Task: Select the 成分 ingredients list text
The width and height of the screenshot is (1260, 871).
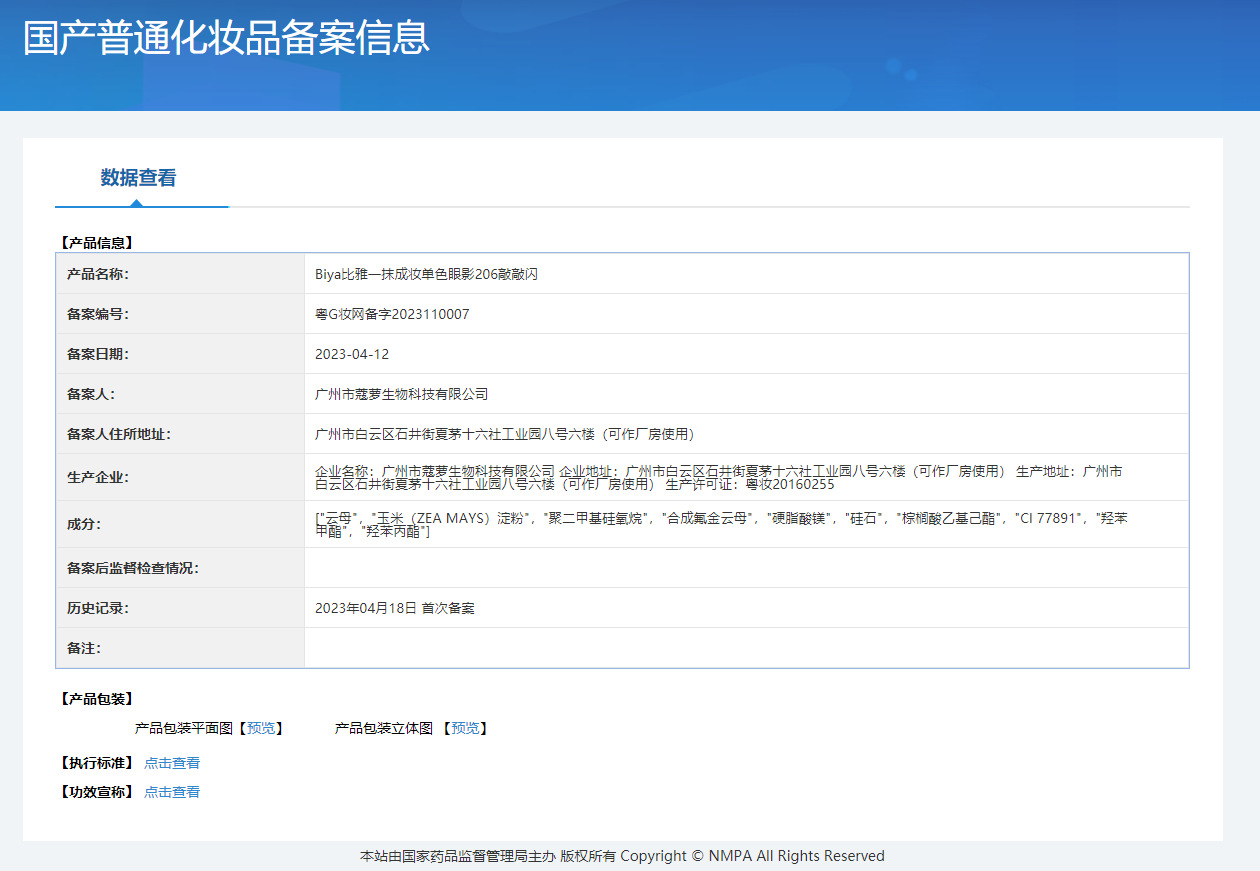Action: point(720,524)
